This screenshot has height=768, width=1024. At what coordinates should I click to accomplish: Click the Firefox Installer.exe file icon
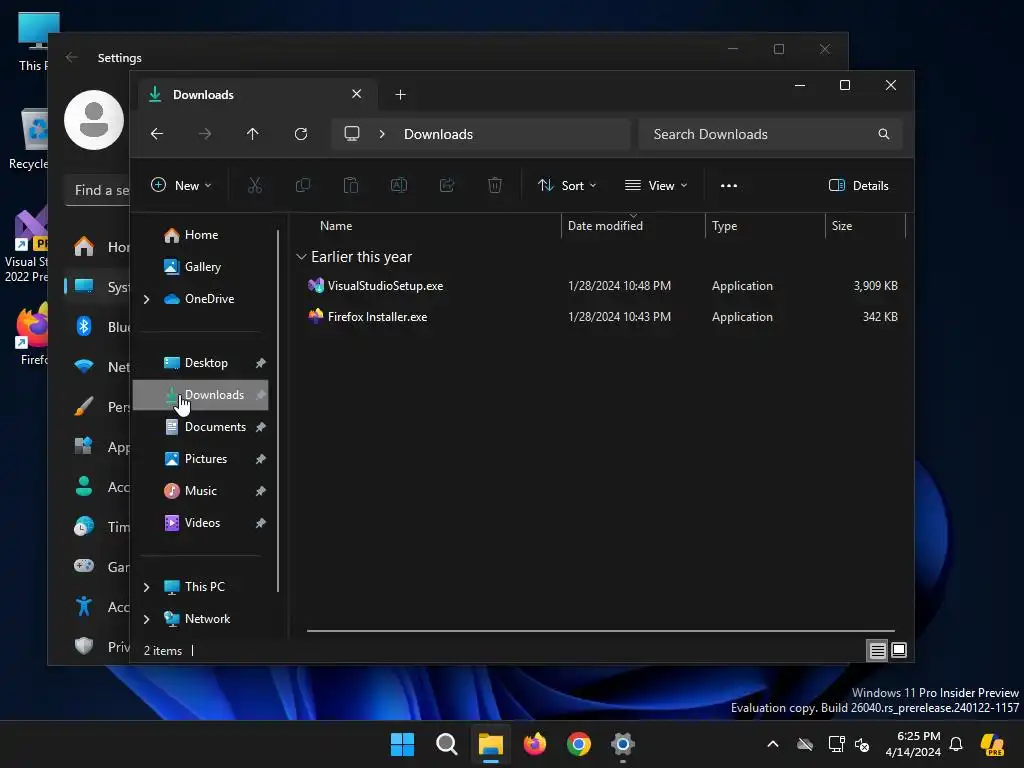tap(316, 317)
